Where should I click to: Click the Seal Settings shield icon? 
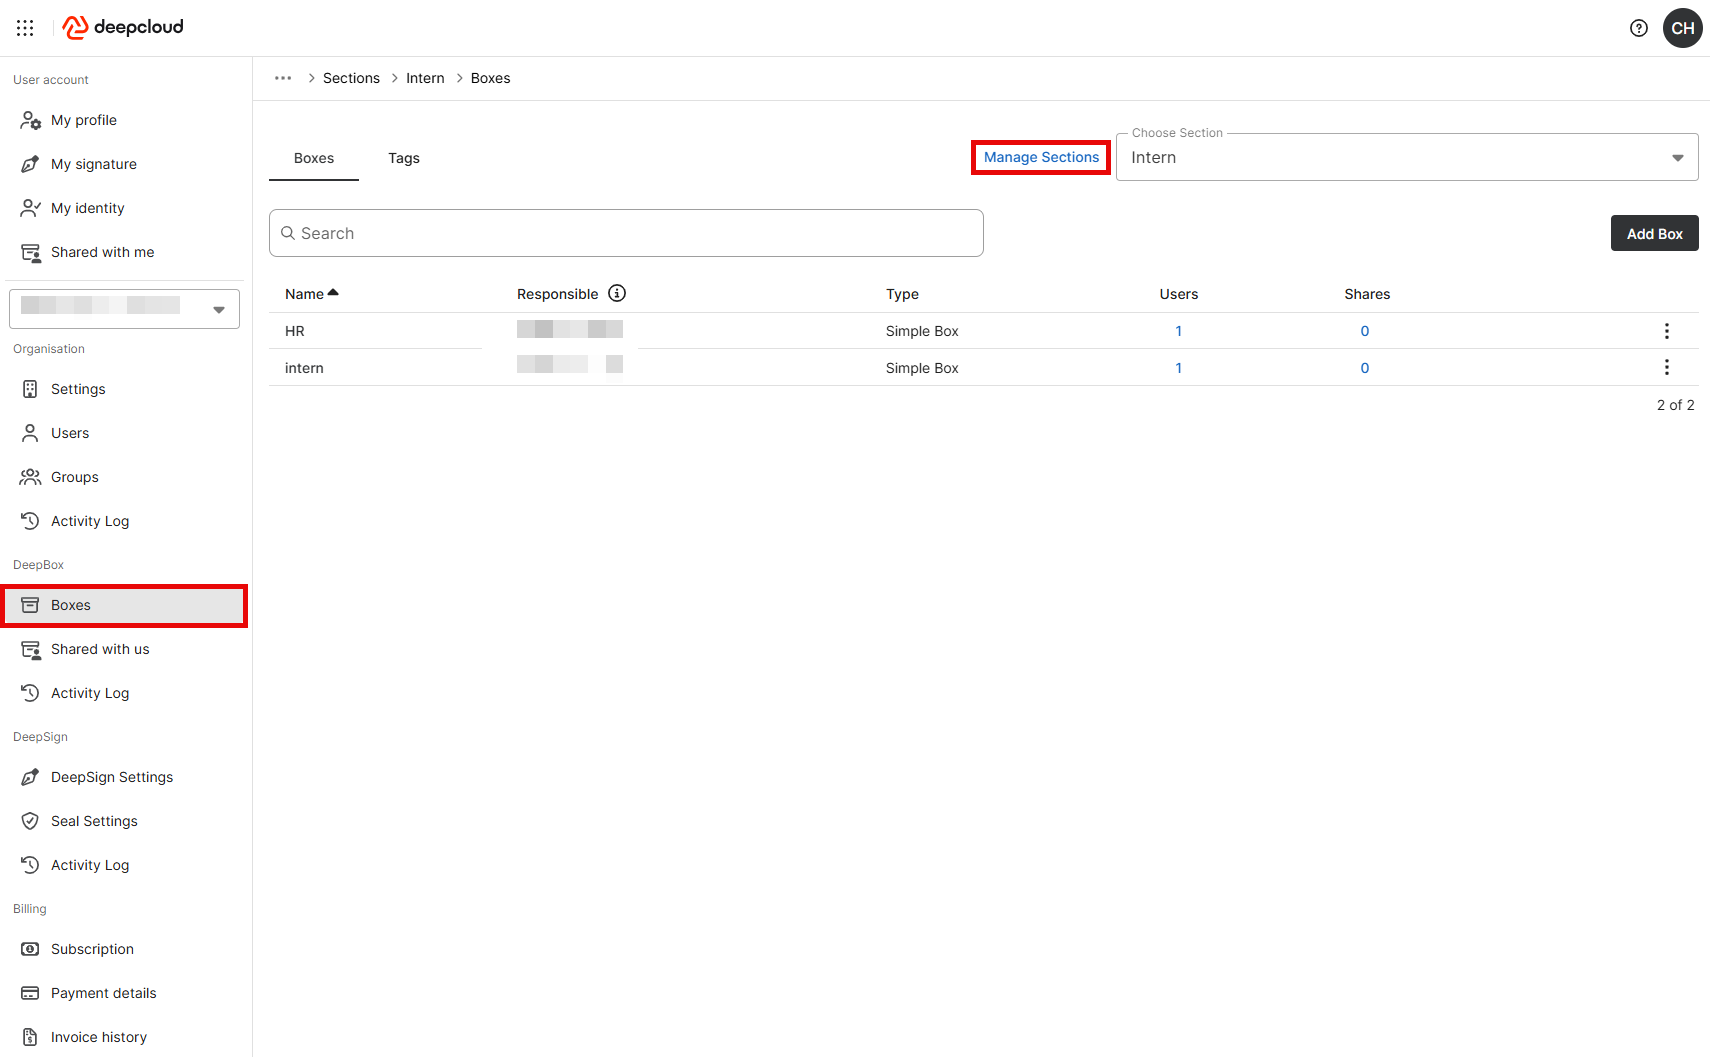30,821
